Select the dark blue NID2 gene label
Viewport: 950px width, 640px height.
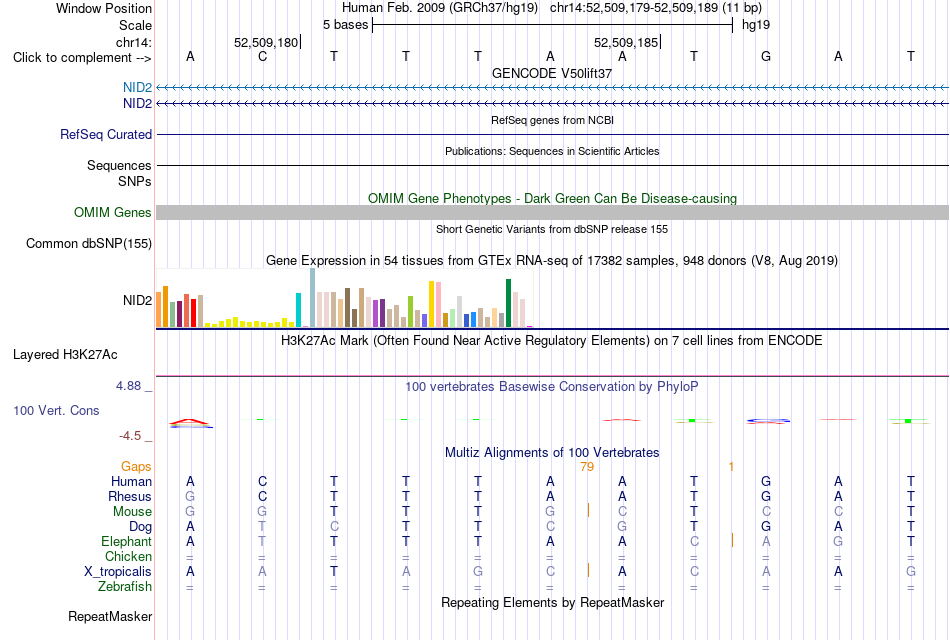138,104
